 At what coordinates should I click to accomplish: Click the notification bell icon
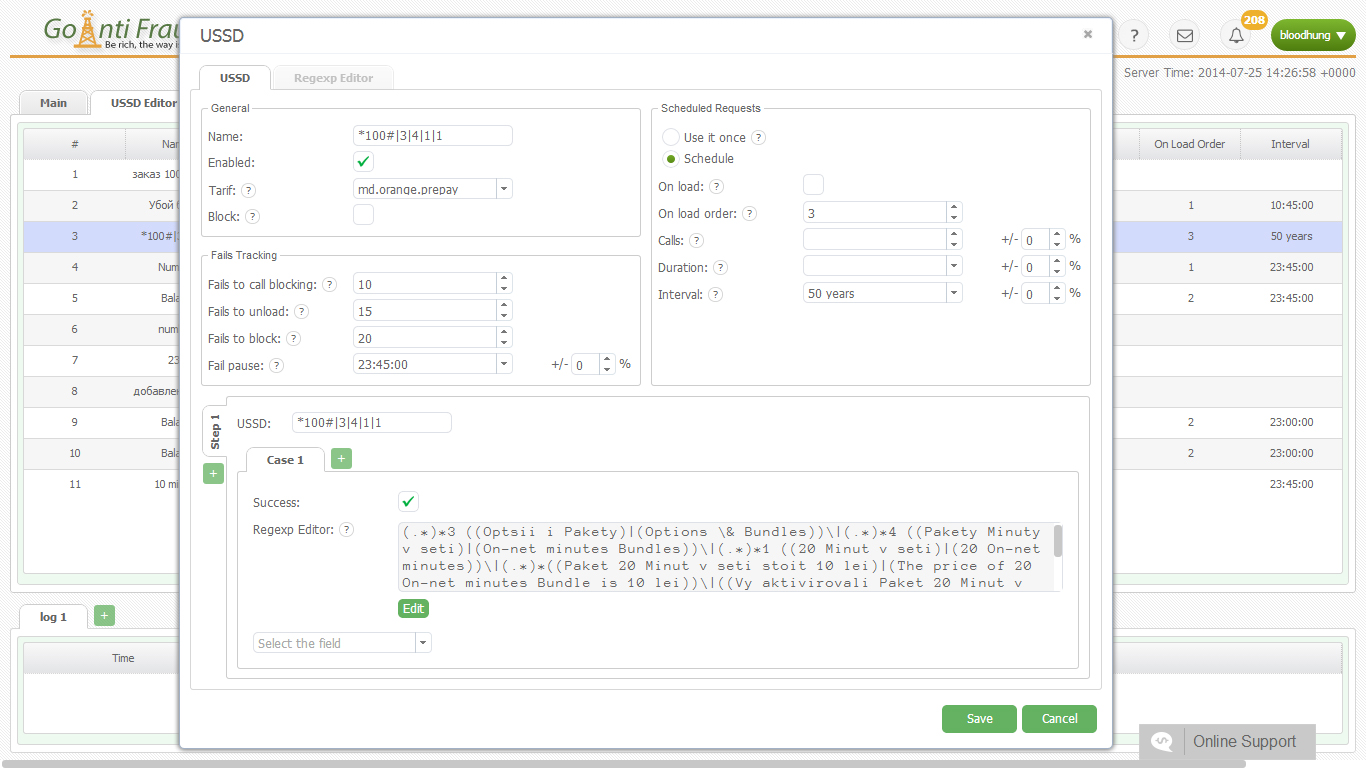(1236, 36)
